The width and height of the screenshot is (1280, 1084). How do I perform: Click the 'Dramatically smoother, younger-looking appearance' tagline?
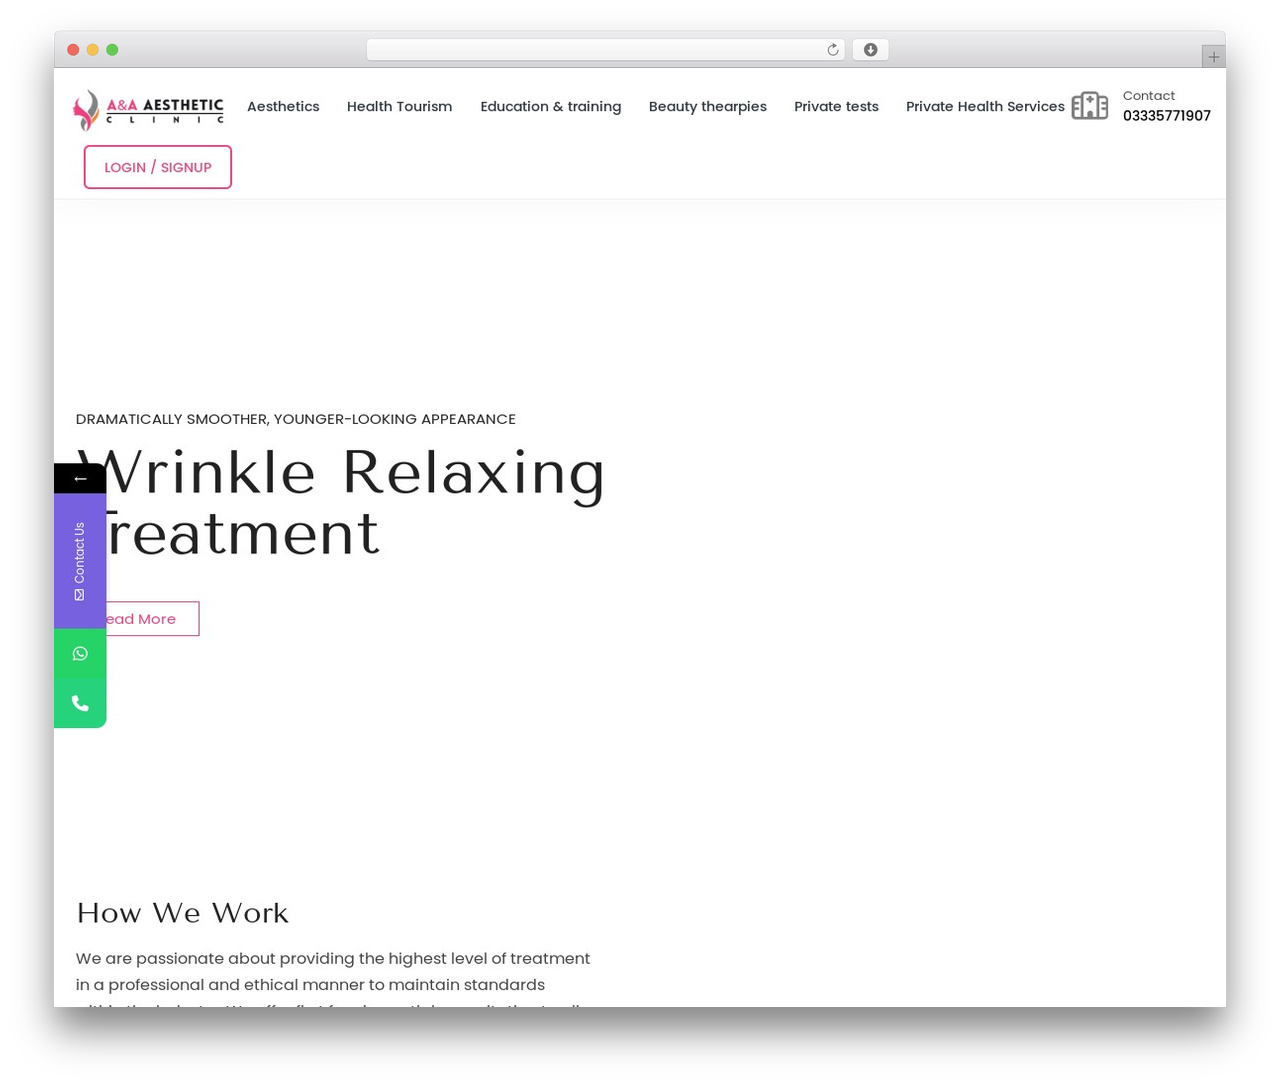[296, 419]
